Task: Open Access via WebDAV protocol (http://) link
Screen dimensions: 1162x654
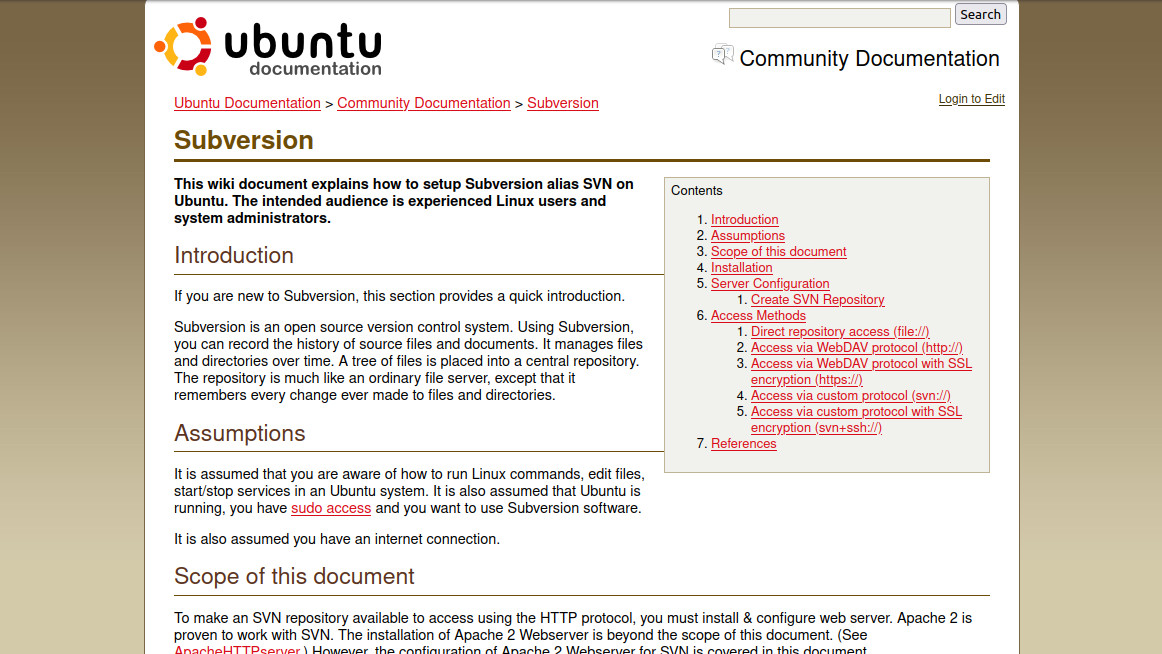Action: point(857,348)
